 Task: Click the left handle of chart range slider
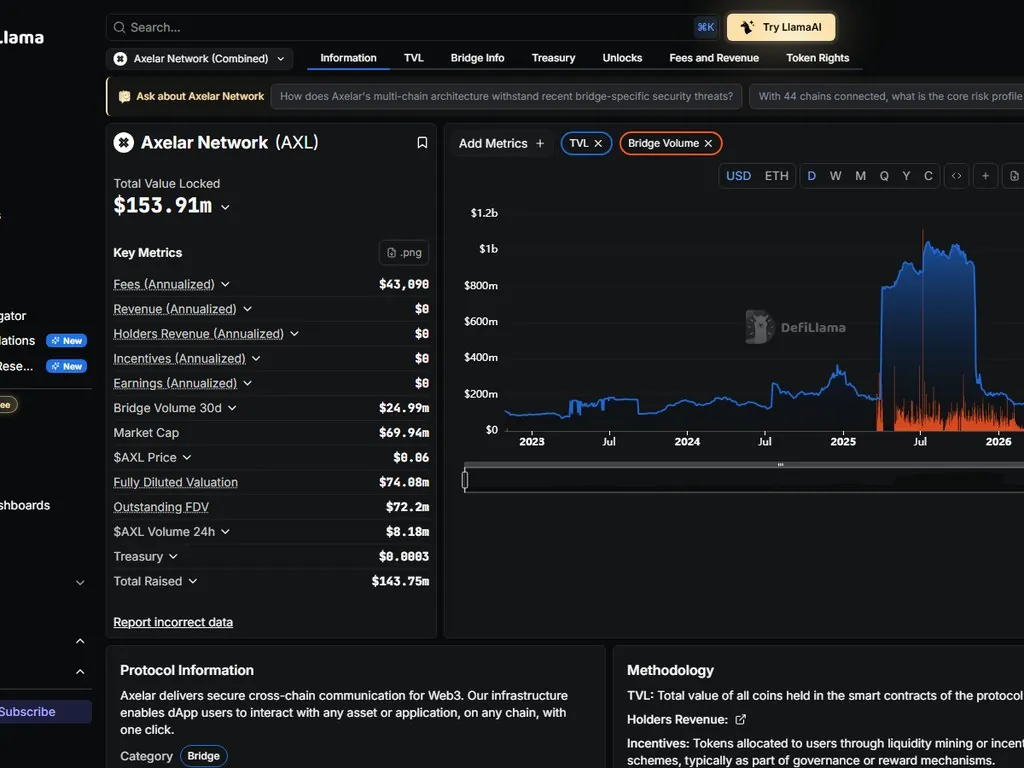464,481
